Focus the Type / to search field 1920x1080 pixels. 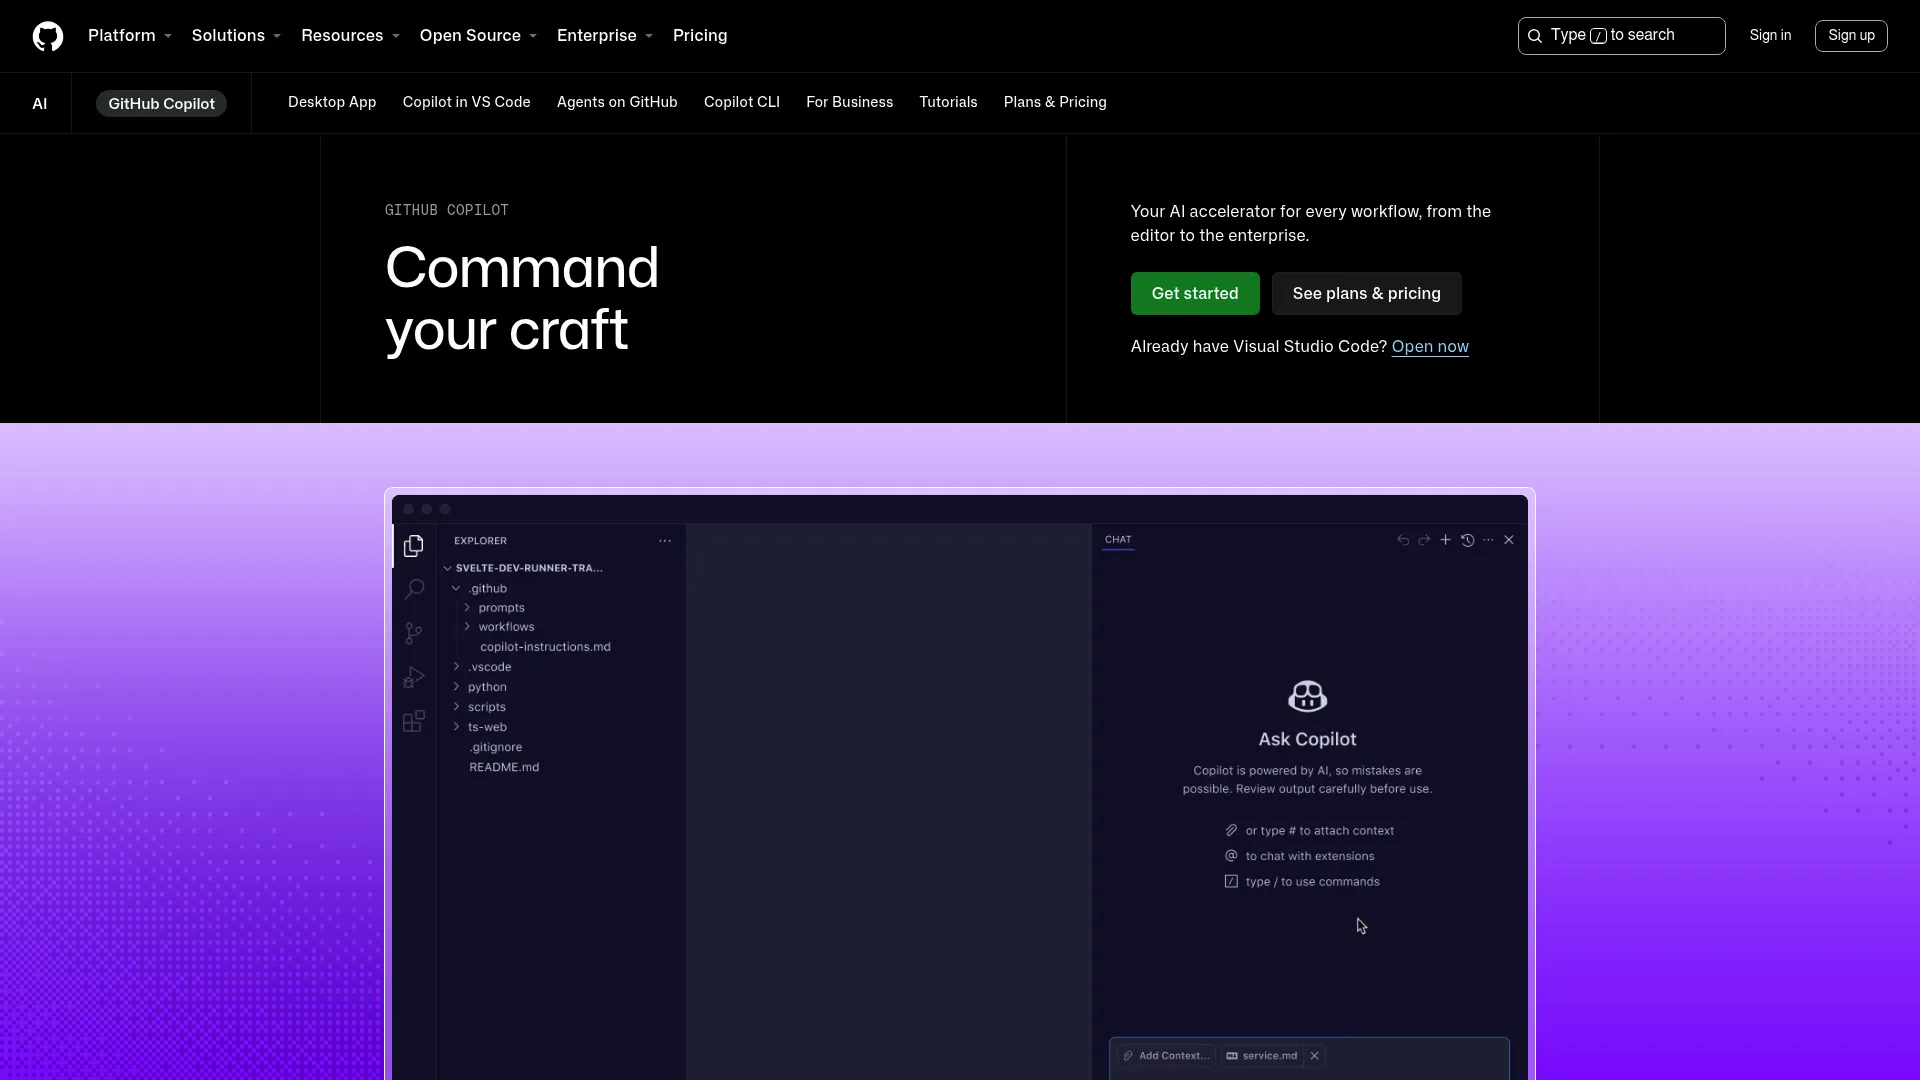(1621, 36)
